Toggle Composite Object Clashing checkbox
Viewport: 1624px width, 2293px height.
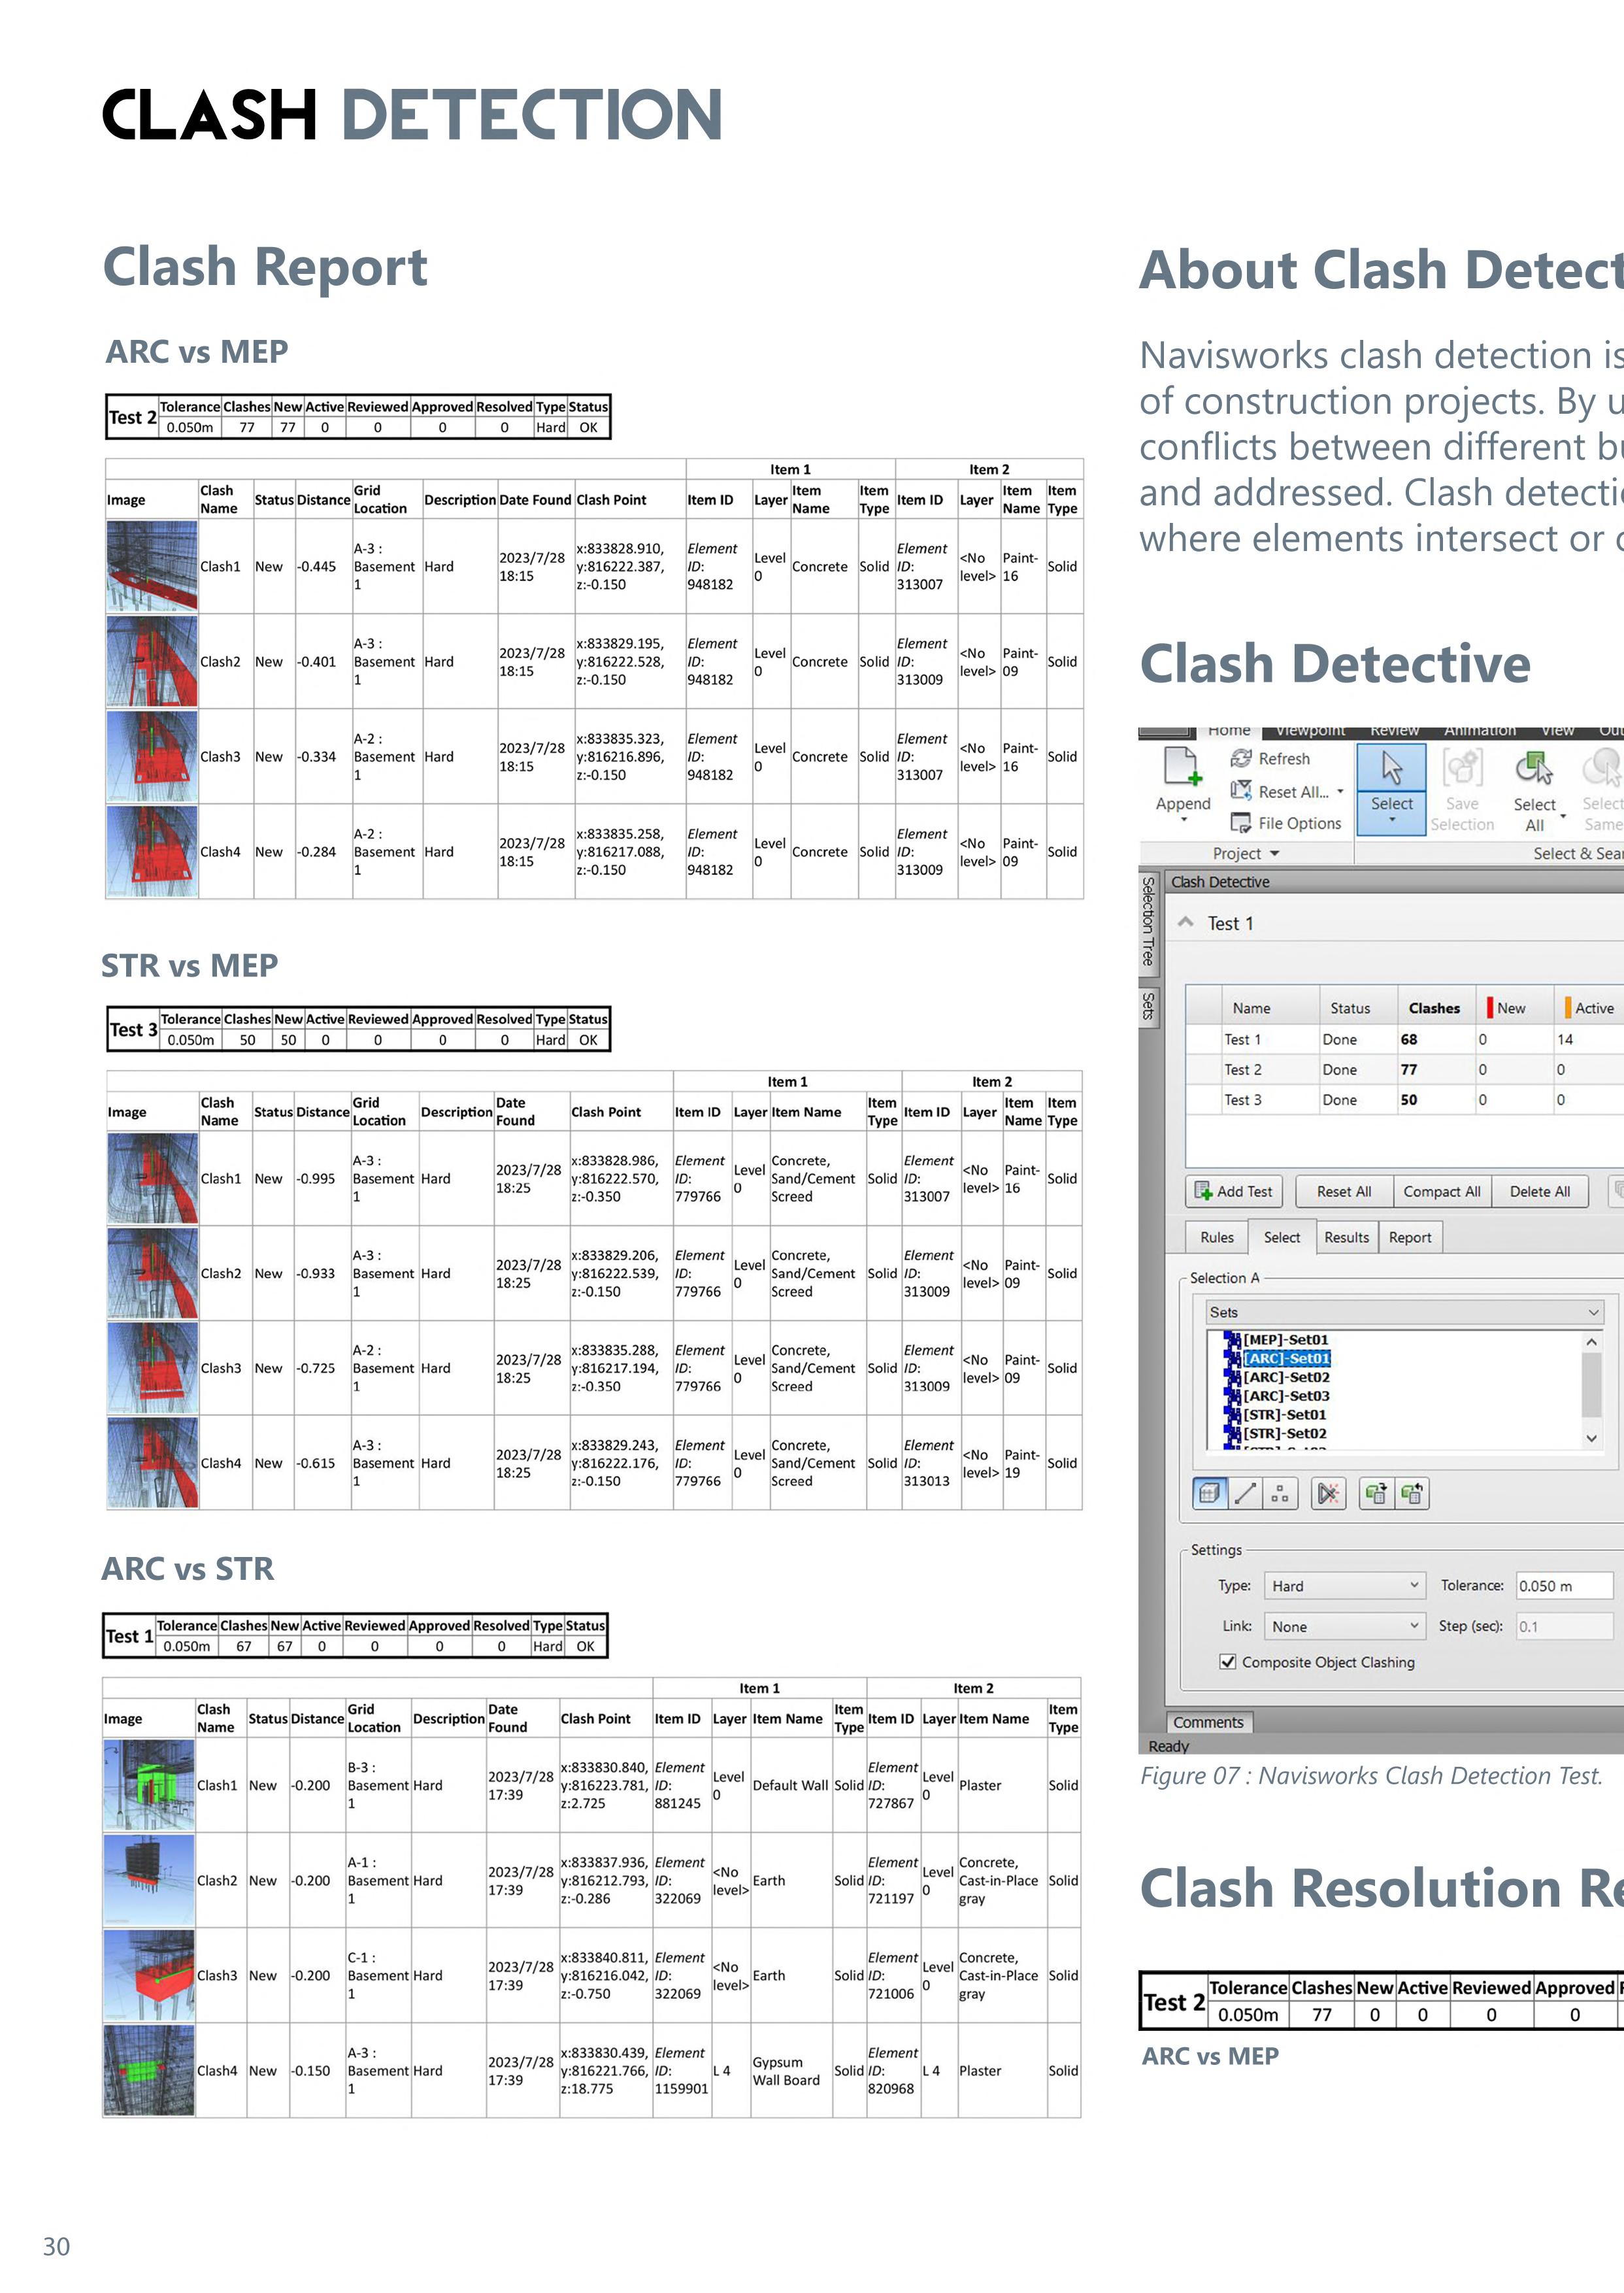1227,1662
